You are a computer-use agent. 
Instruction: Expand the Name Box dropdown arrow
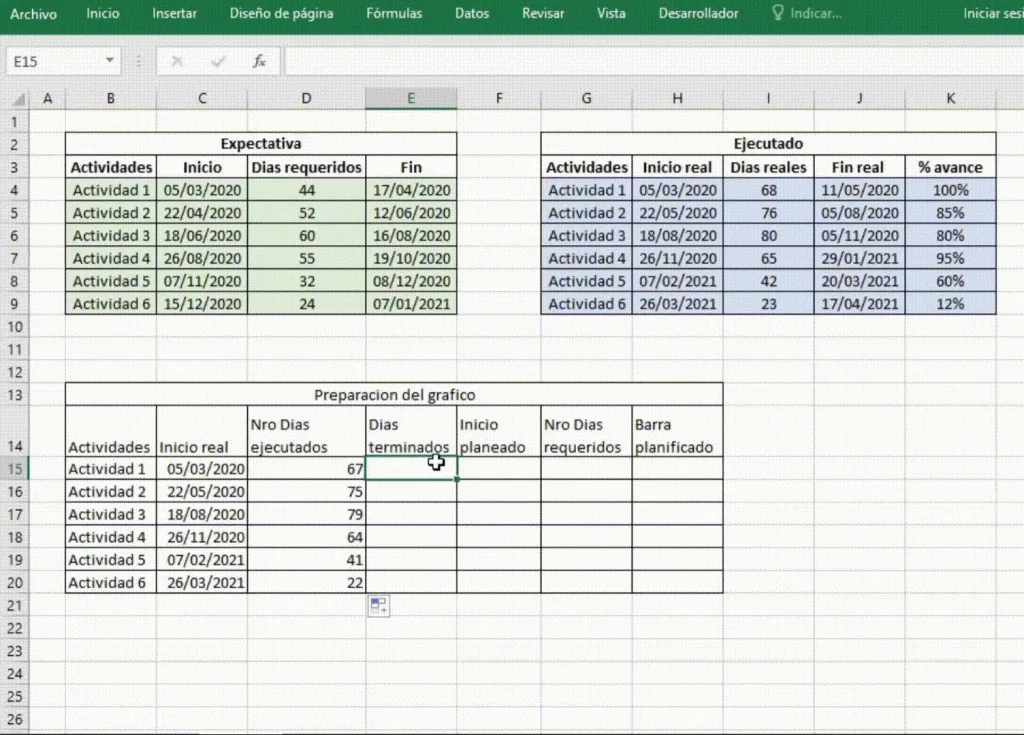click(x=110, y=61)
